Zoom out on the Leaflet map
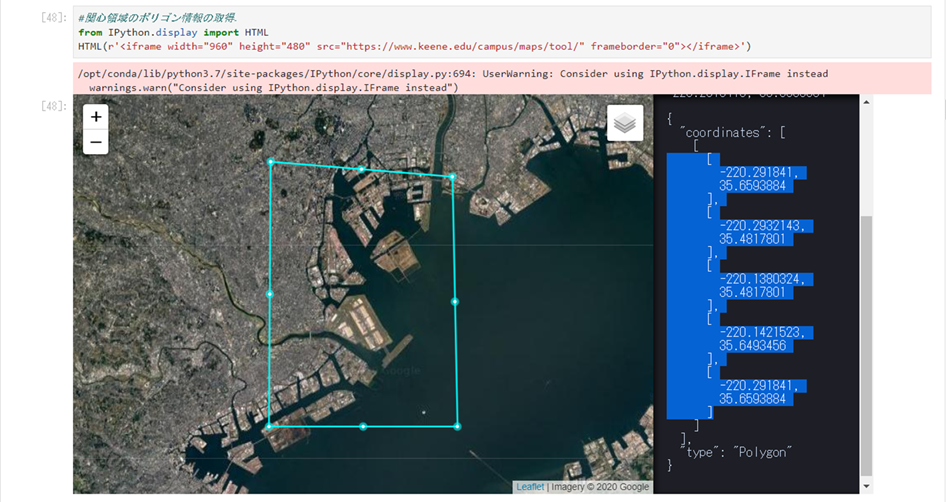 pyautogui.click(x=95, y=142)
